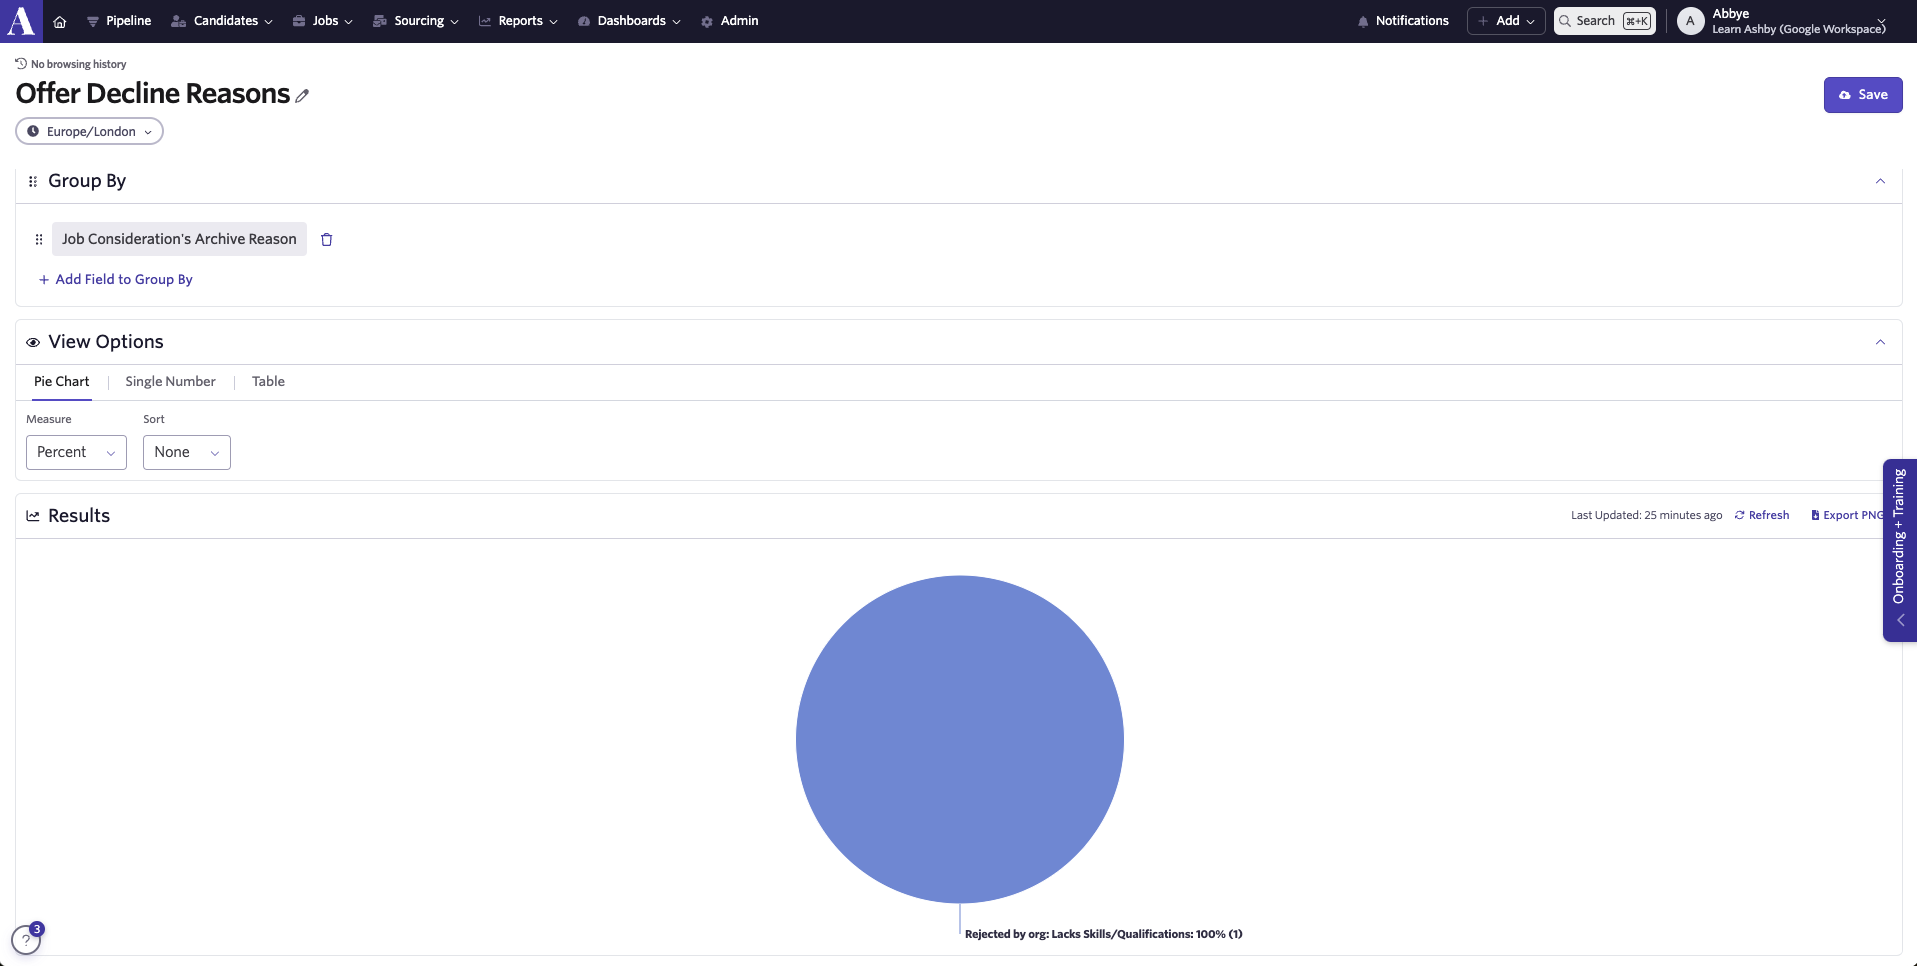Click the browsing history clock icon
The width and height of the screenshot is (1917, 966).
21,64
